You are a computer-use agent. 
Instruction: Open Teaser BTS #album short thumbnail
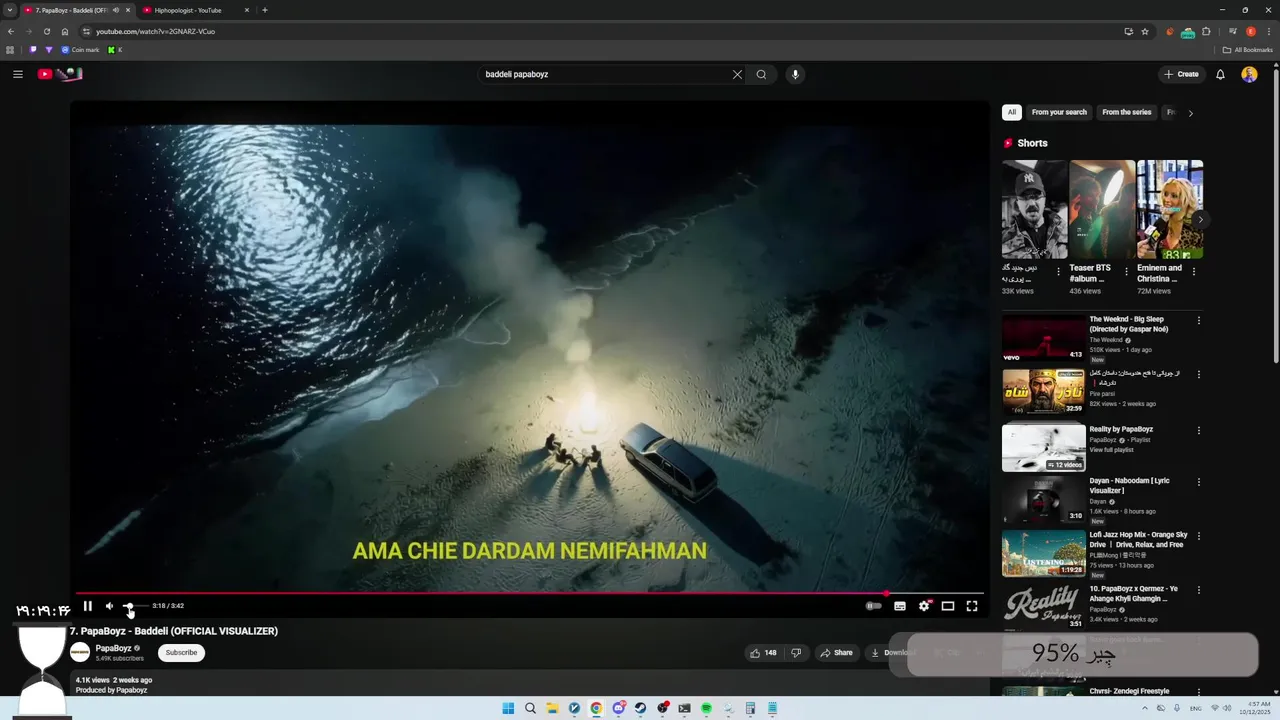click(1102, 210)
